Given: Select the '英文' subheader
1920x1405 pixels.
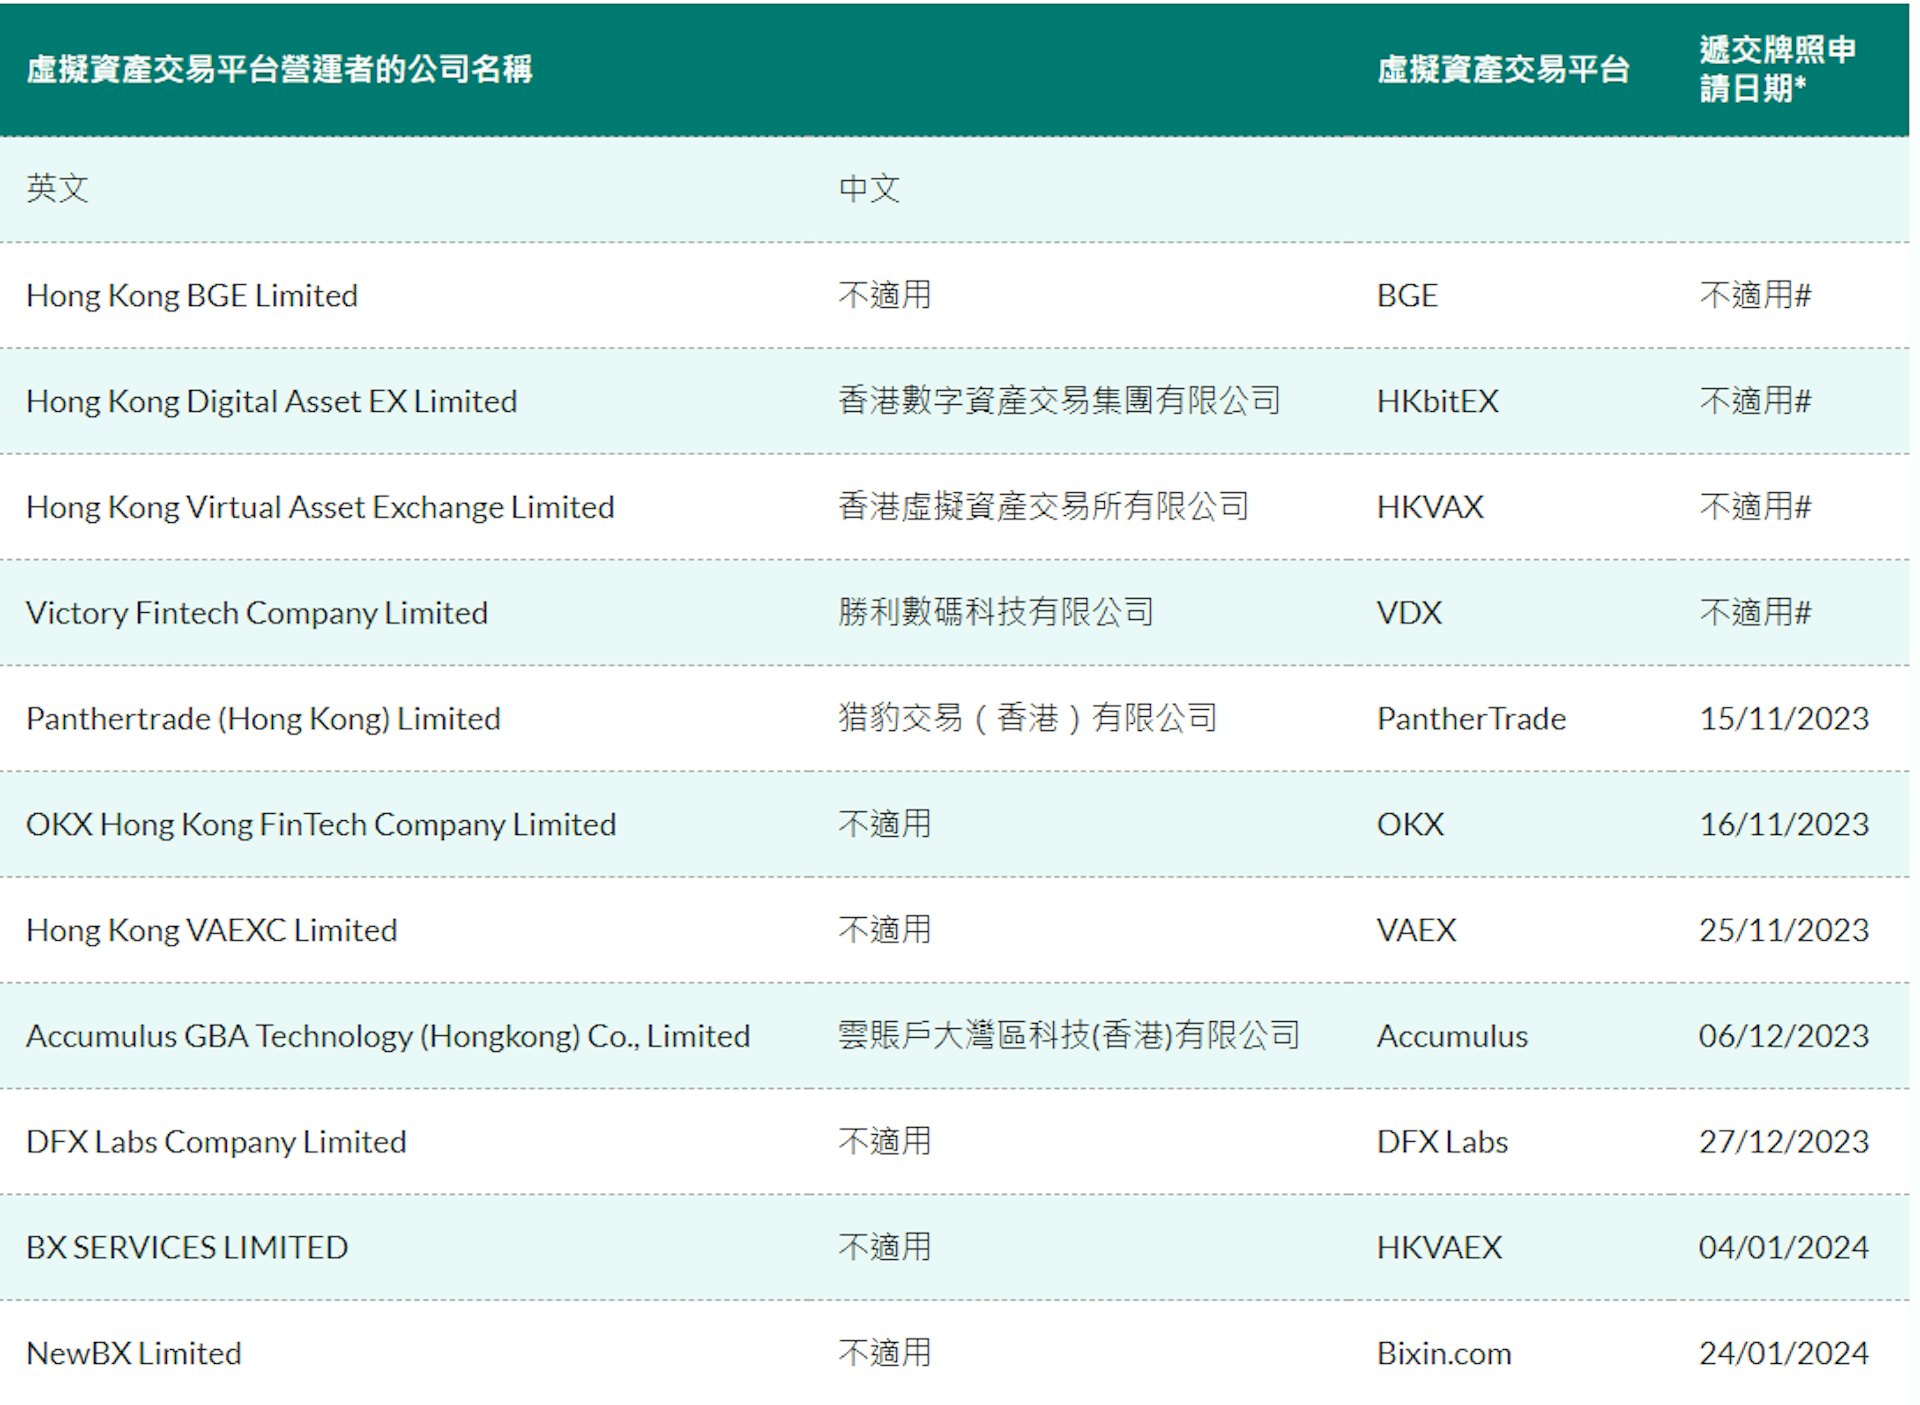Looking at the screenshot, I should pyautogui.click(x=57, y=188).
